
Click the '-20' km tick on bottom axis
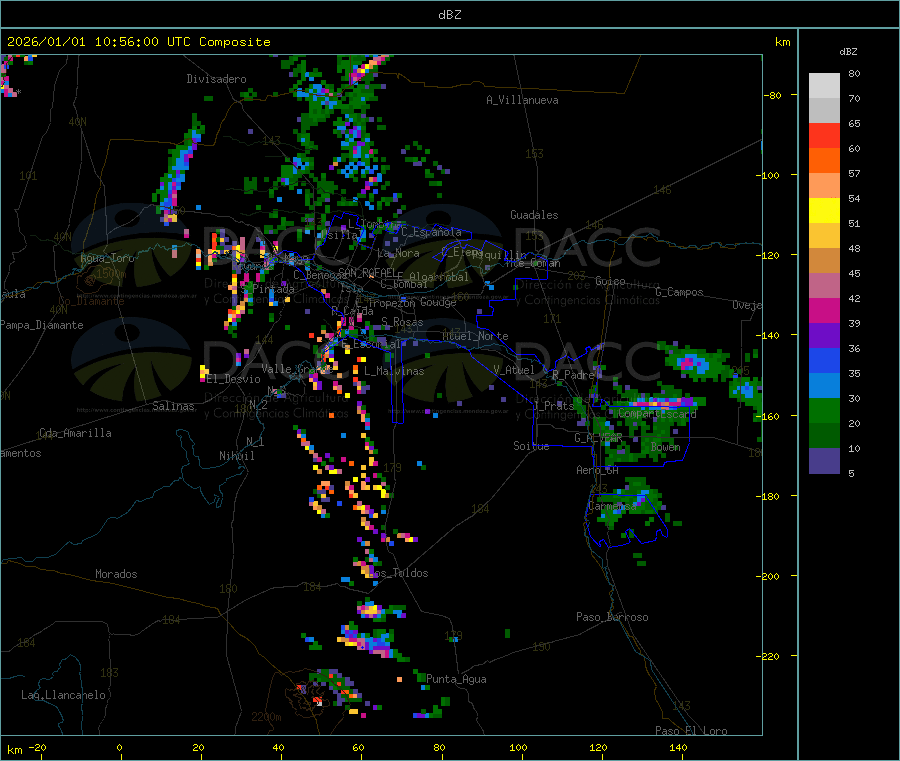tap(37, 747)
